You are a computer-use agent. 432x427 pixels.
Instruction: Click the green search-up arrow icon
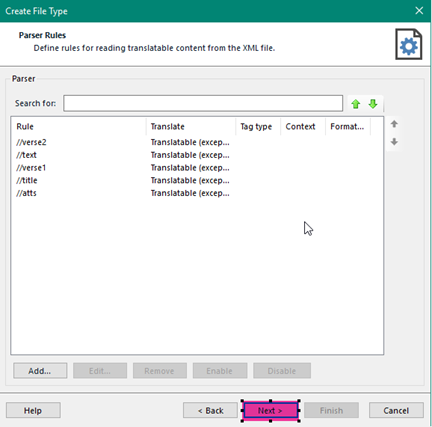click(356, 104)
